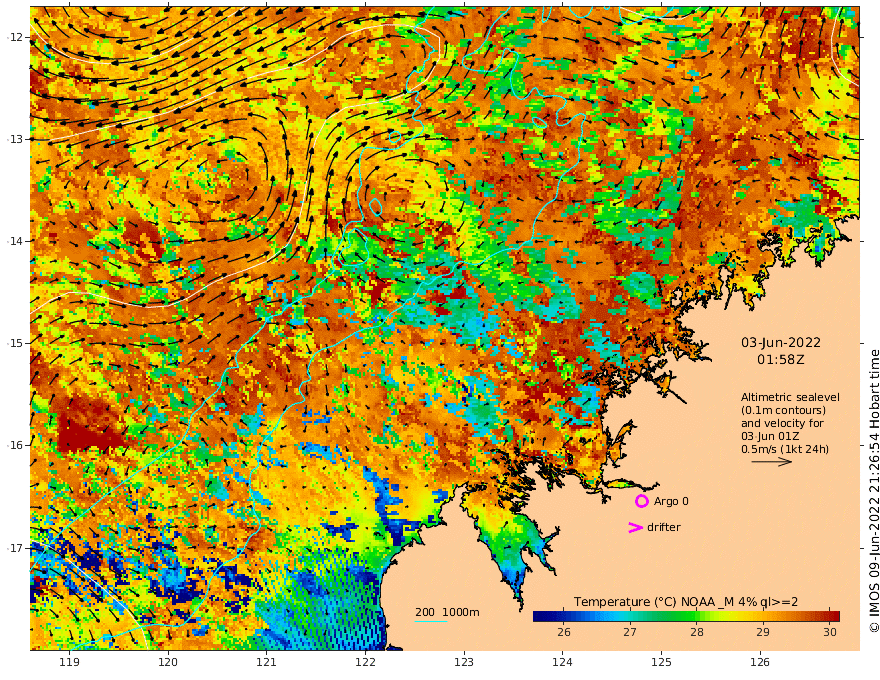This screenshot has height=680, width=880.
Task: Click the time label 01:58Z
Action: click(781, 360)
